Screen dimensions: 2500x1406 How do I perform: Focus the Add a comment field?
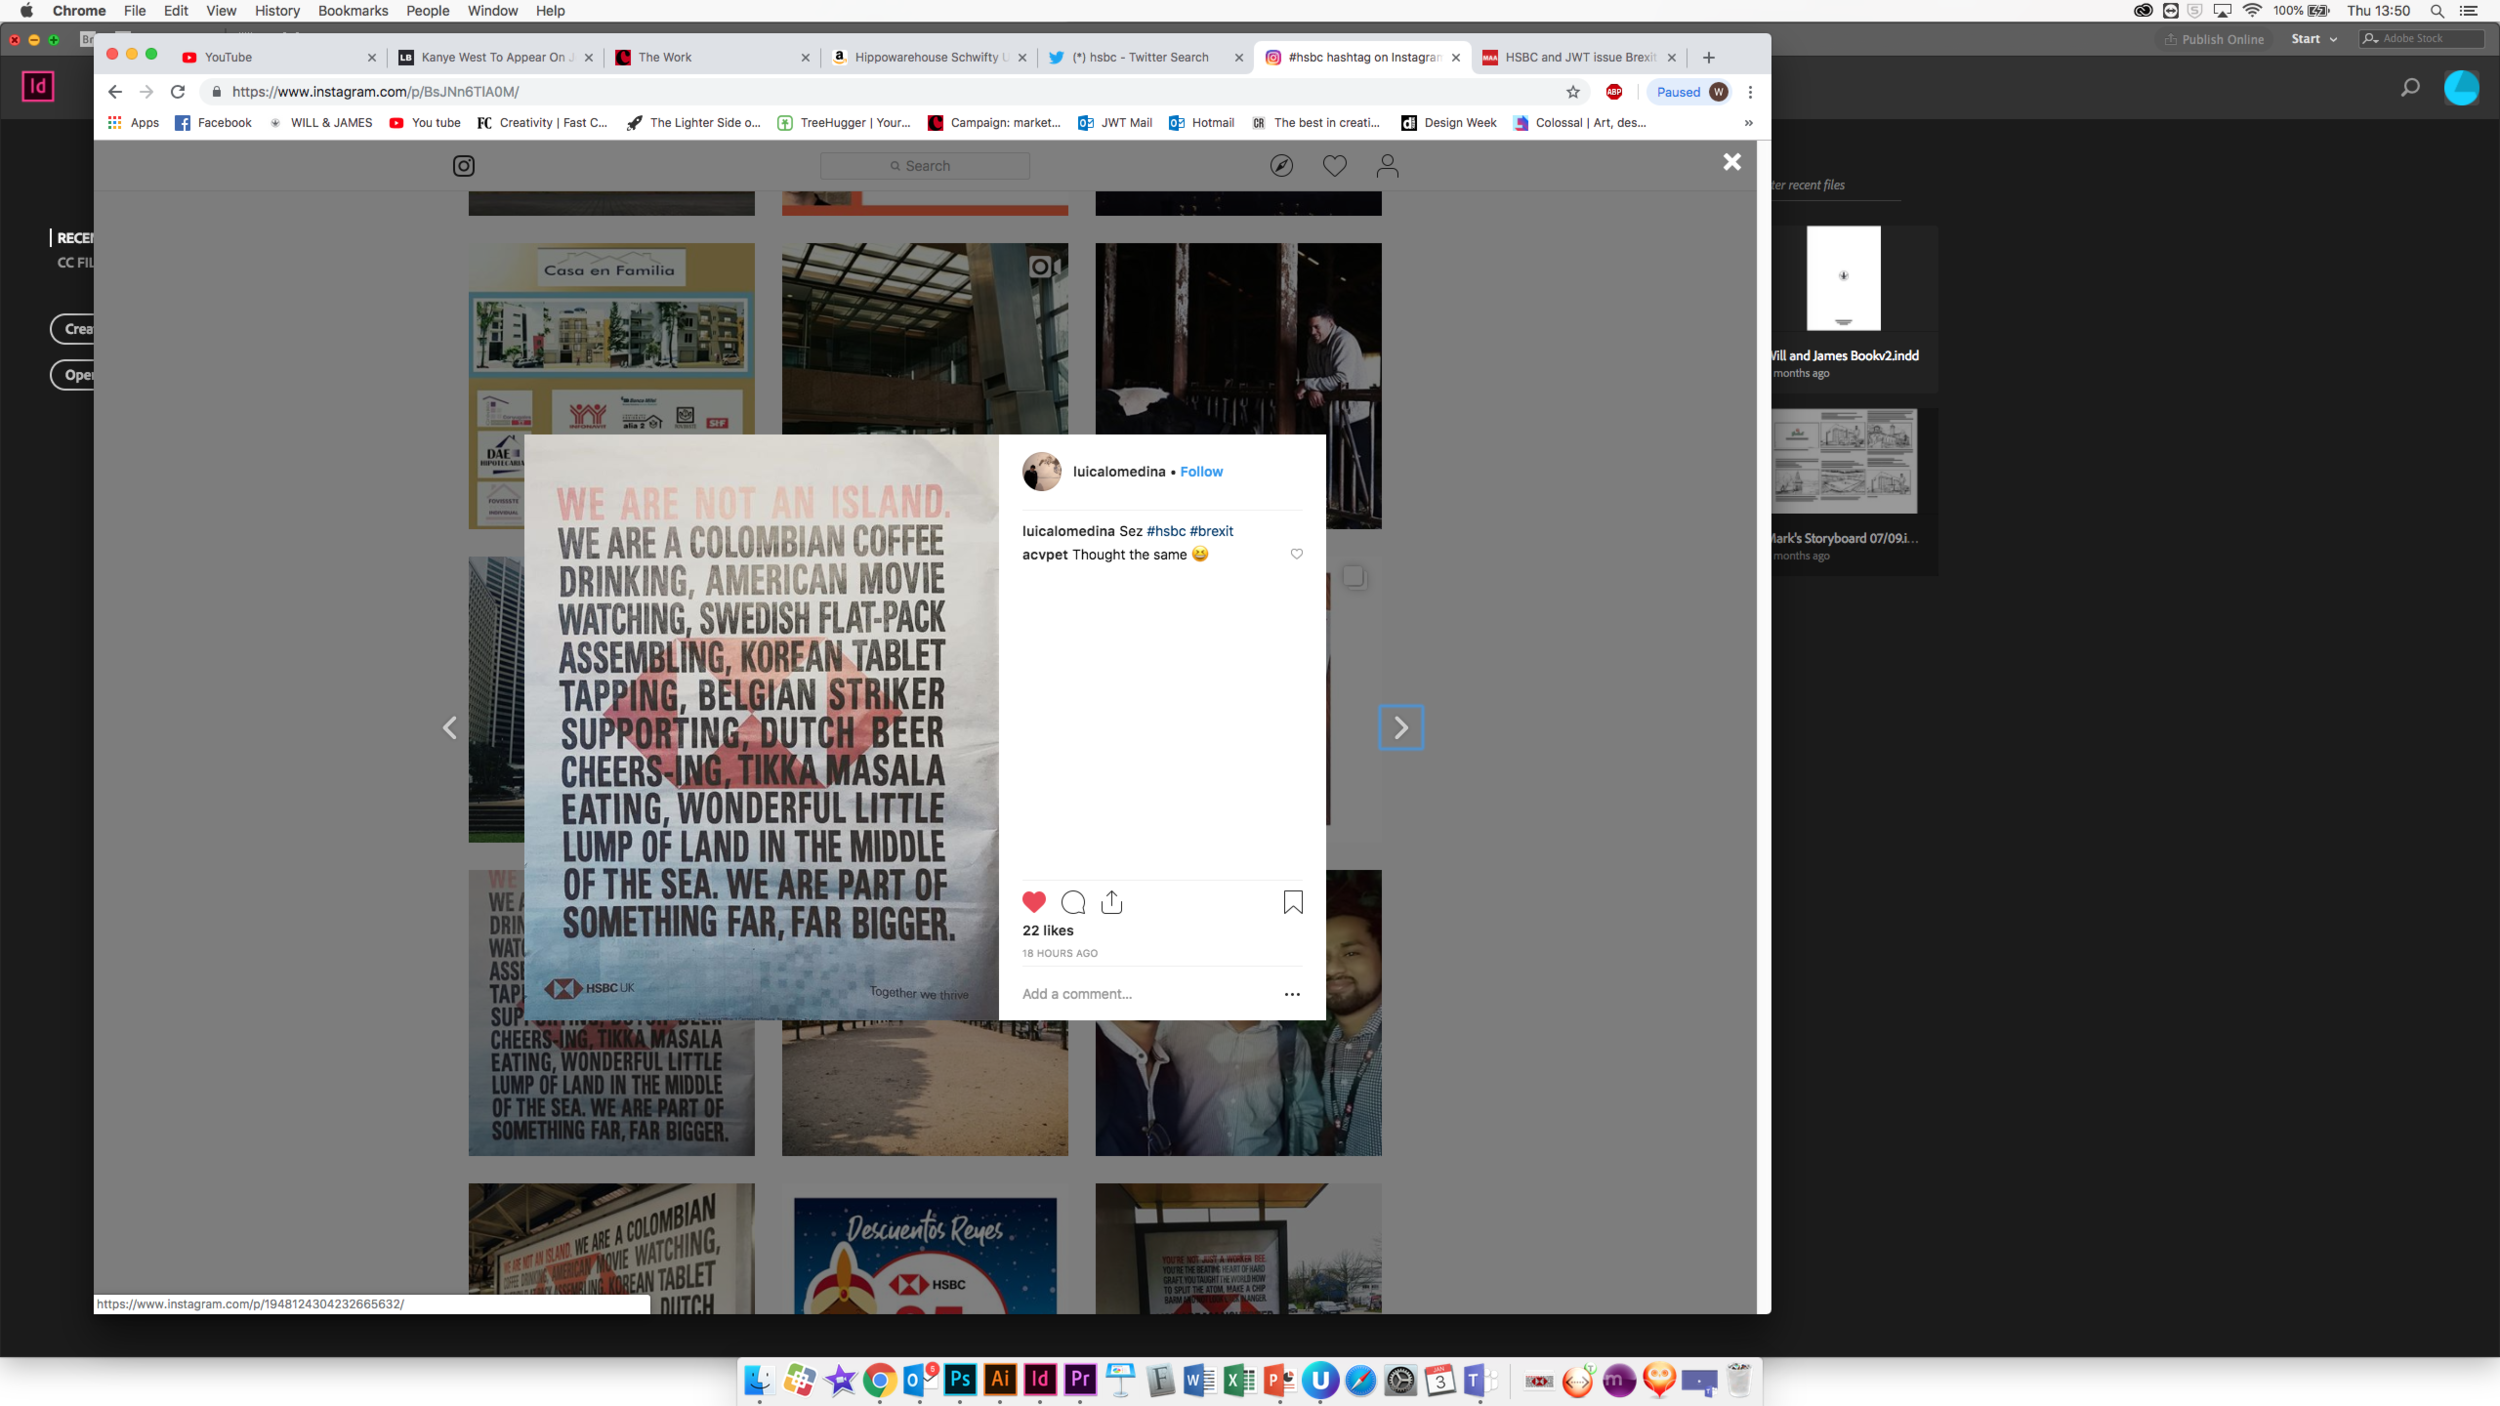pyautogui.click(x=1145, y=994)
